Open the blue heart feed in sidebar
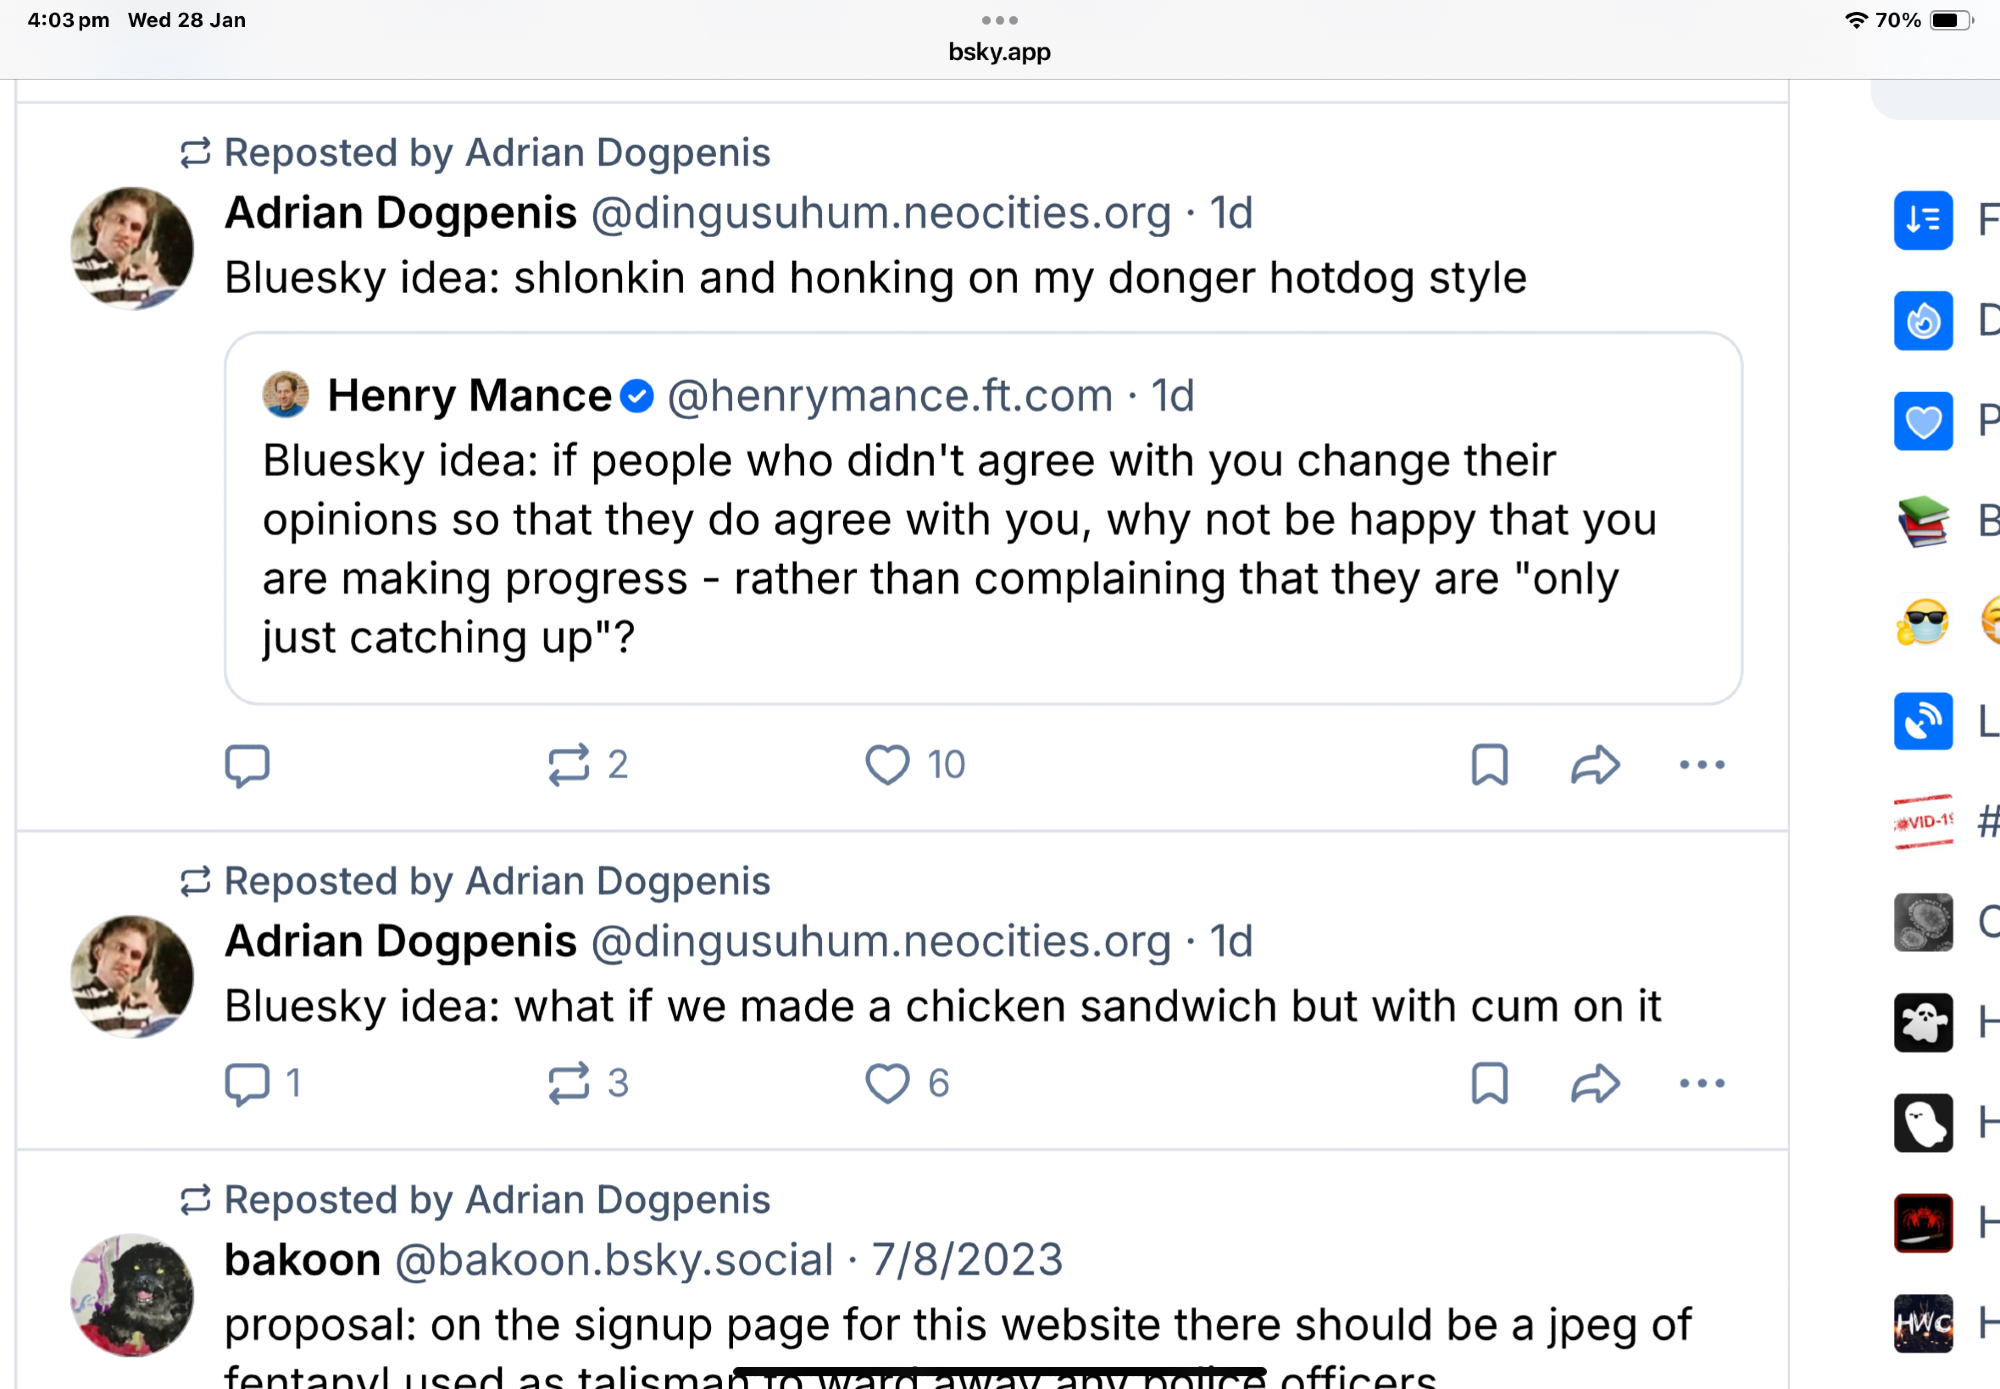Screen dimensions: 2000x1389 click(1923, 421)
